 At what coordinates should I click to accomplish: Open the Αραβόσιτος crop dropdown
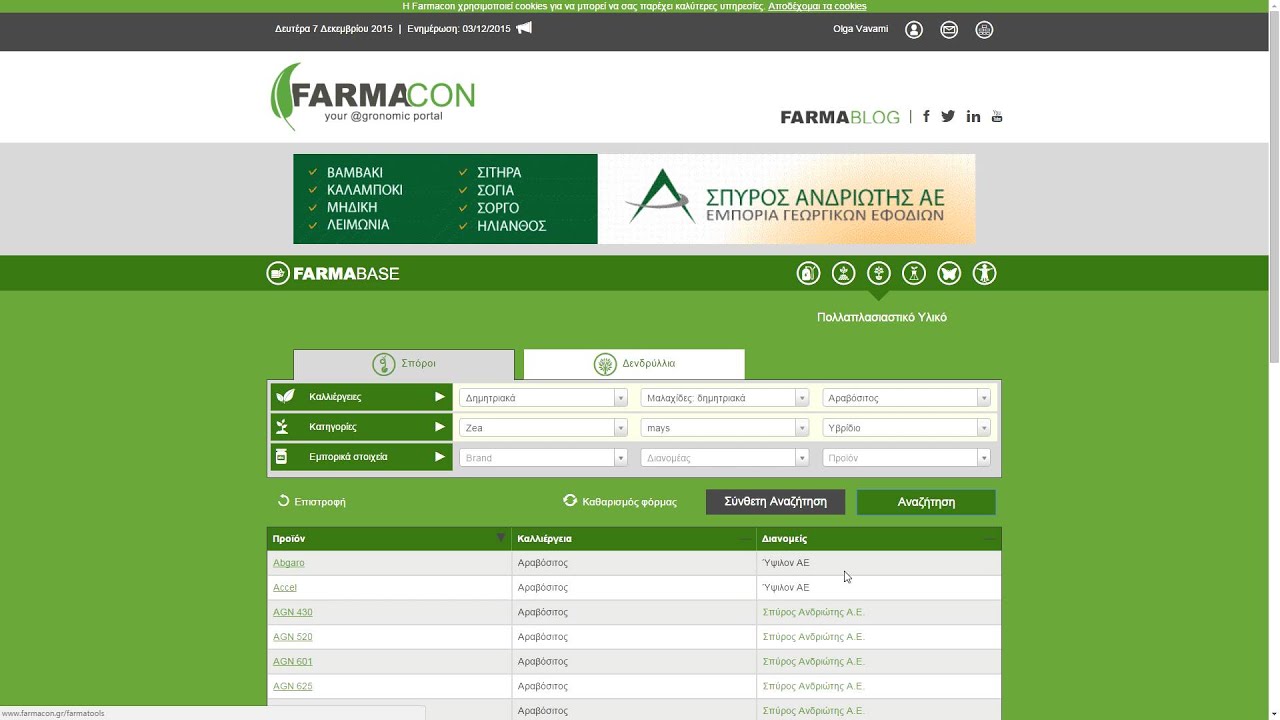[906, 398]
